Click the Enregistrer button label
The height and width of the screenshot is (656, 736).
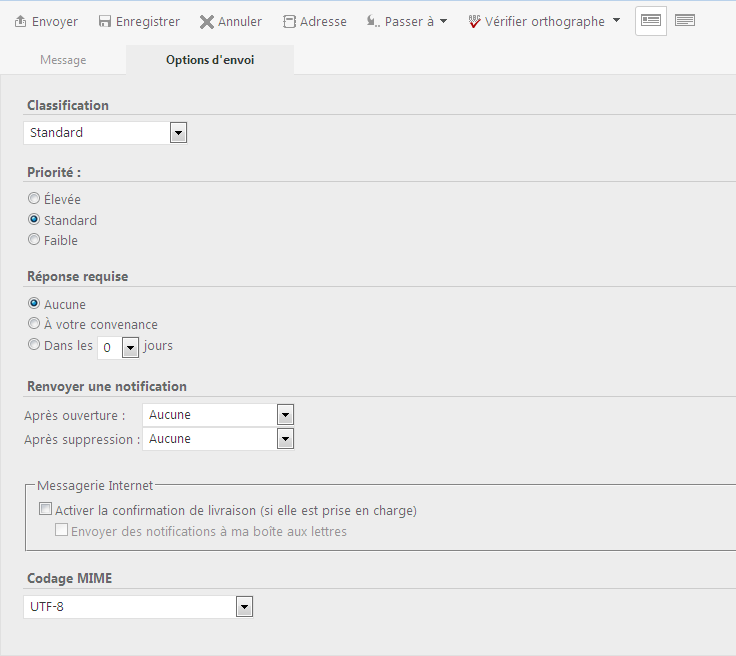click(148, 22)
